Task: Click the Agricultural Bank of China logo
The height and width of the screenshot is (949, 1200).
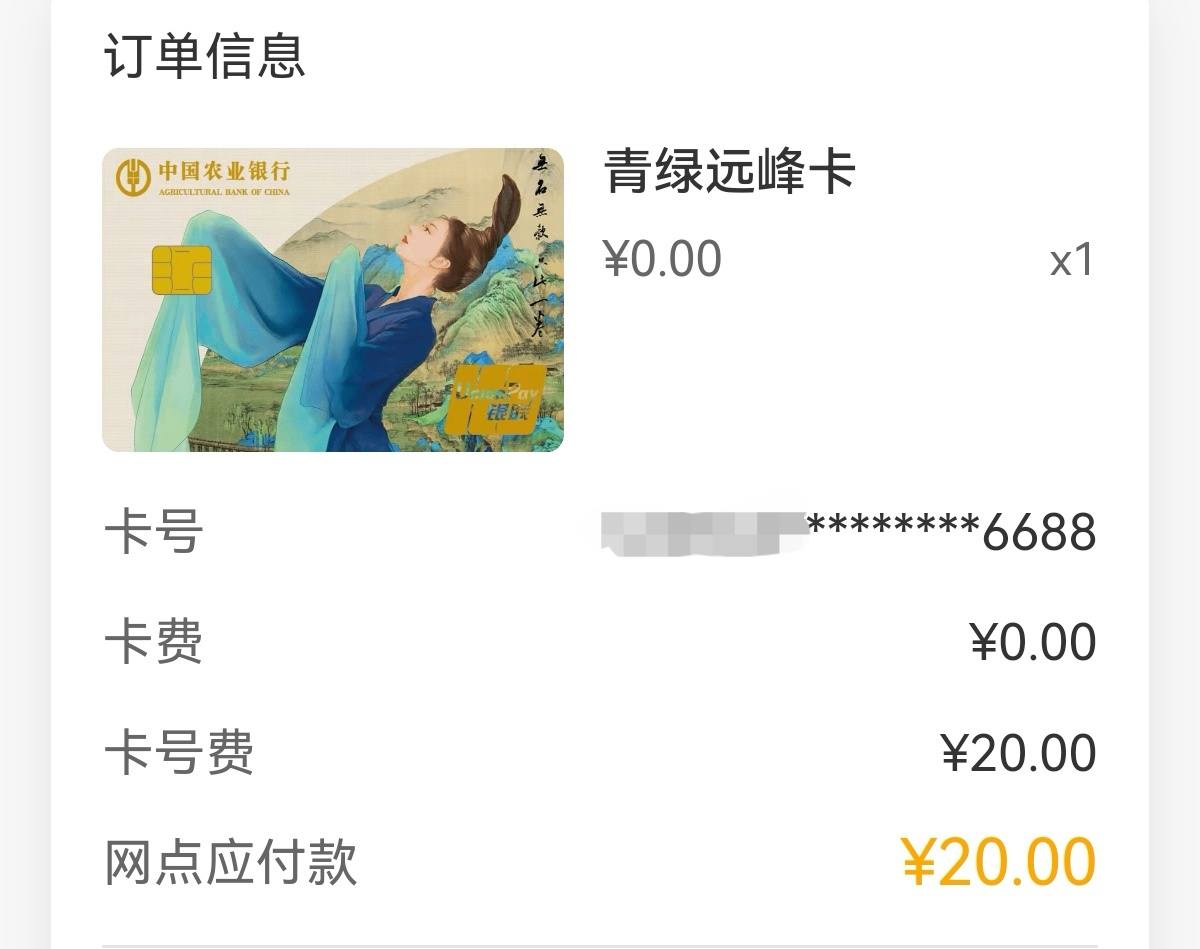Action: point(133,177)
